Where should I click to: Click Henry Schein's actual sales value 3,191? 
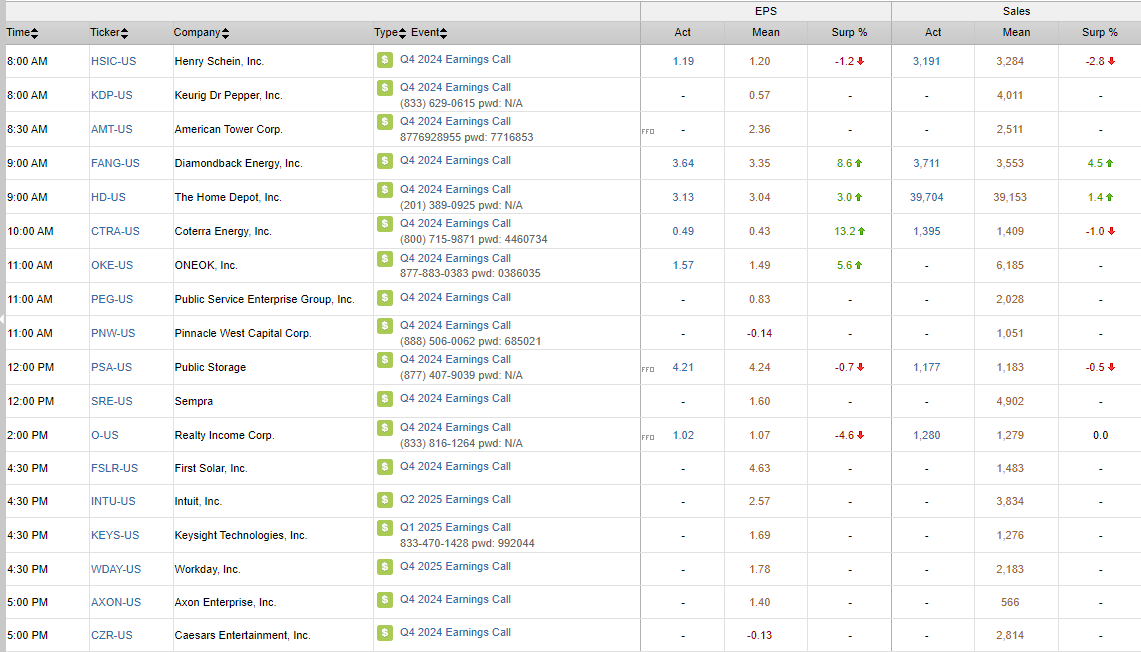click(x=926, y=61)
